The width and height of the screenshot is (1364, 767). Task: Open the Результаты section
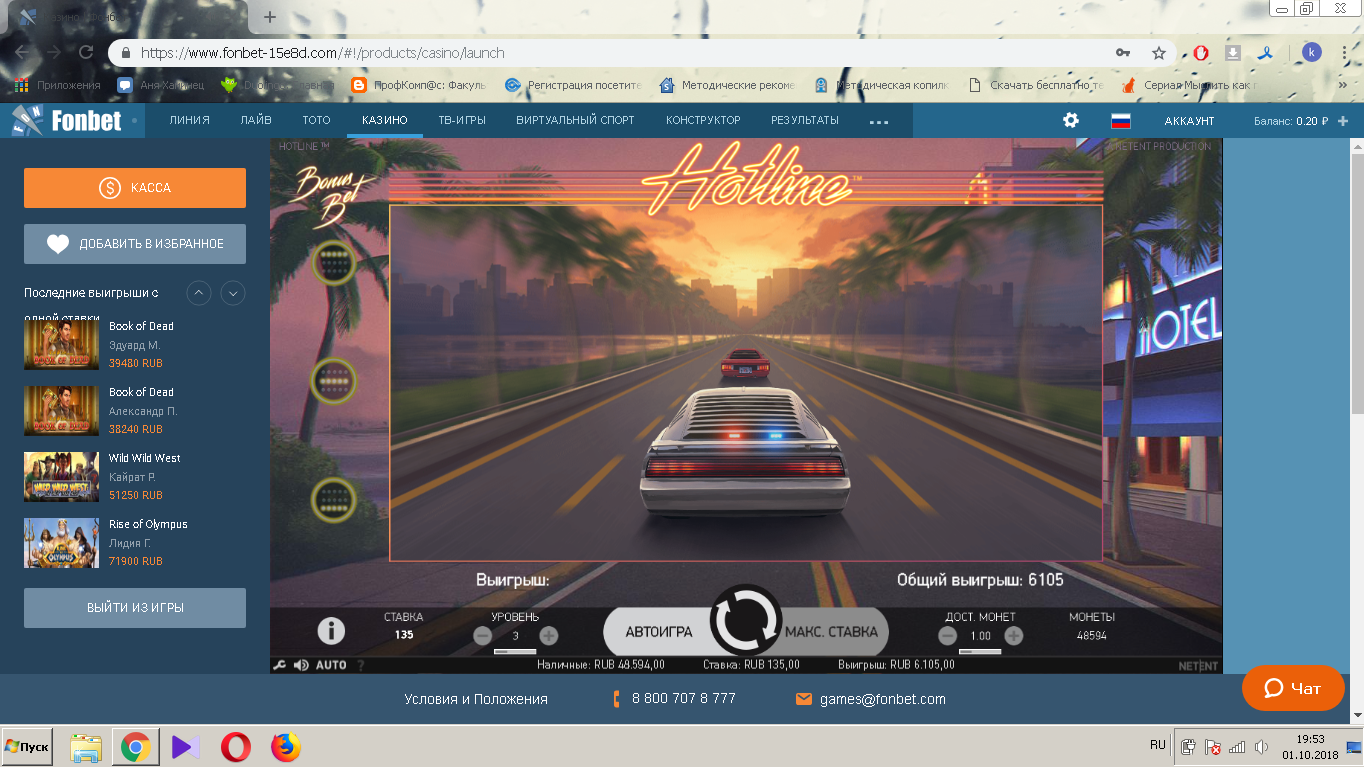(805, 120)
